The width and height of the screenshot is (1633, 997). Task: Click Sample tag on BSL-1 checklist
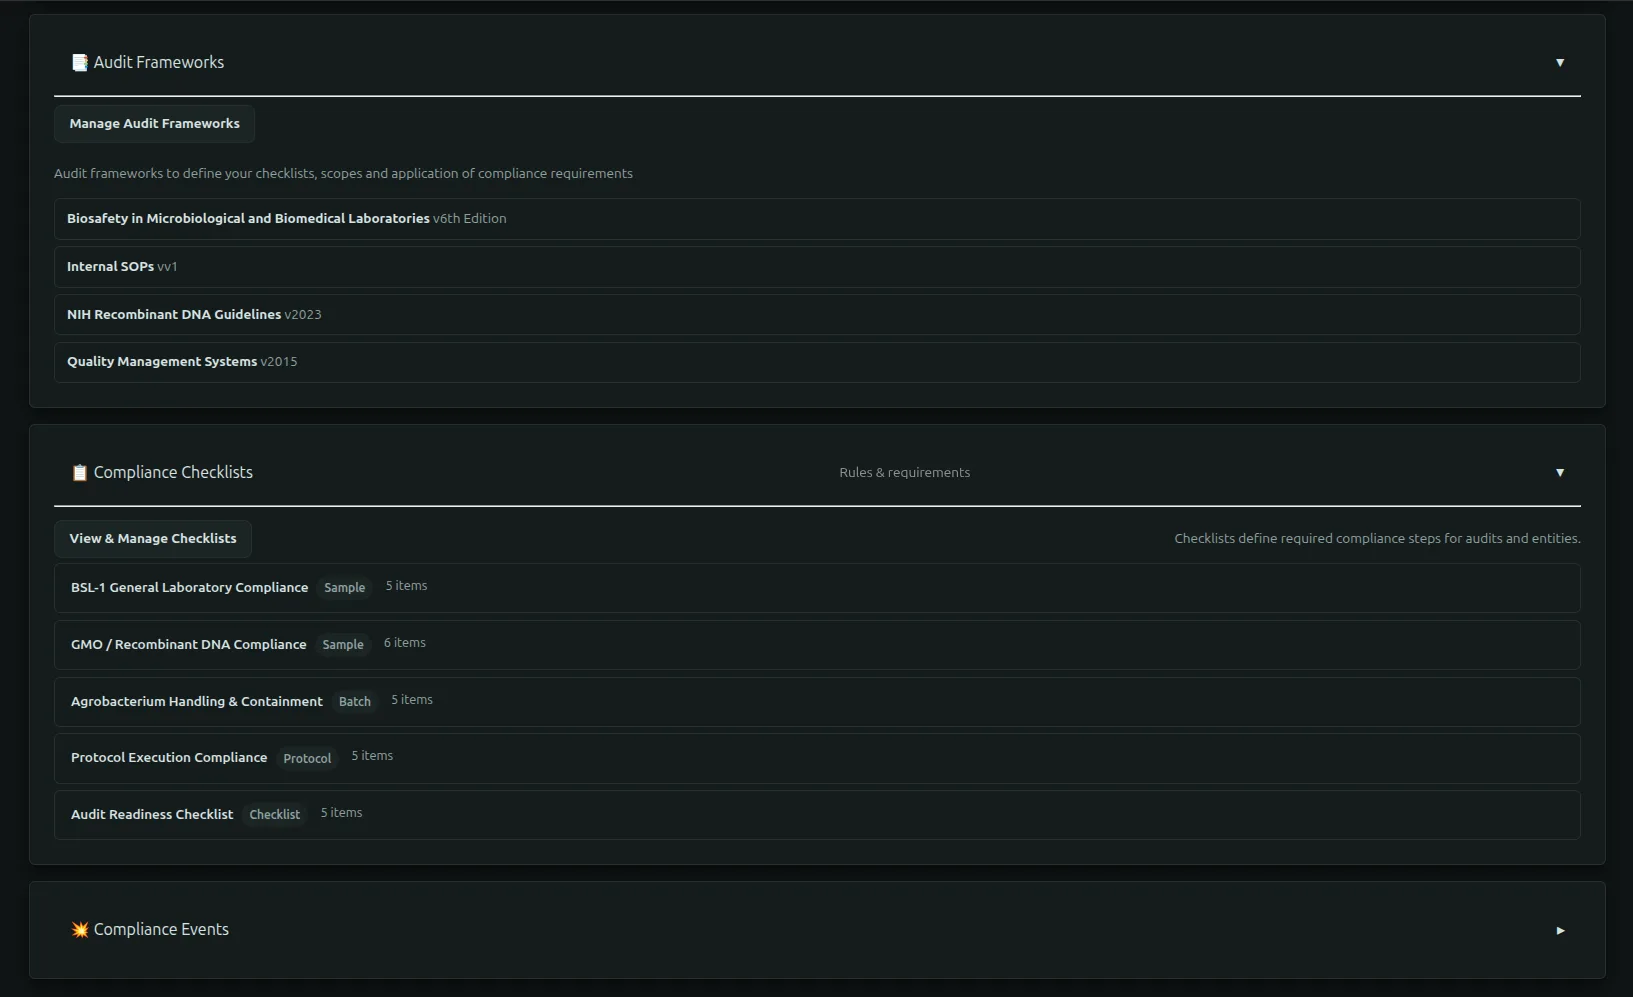click(x=345, y=588)
